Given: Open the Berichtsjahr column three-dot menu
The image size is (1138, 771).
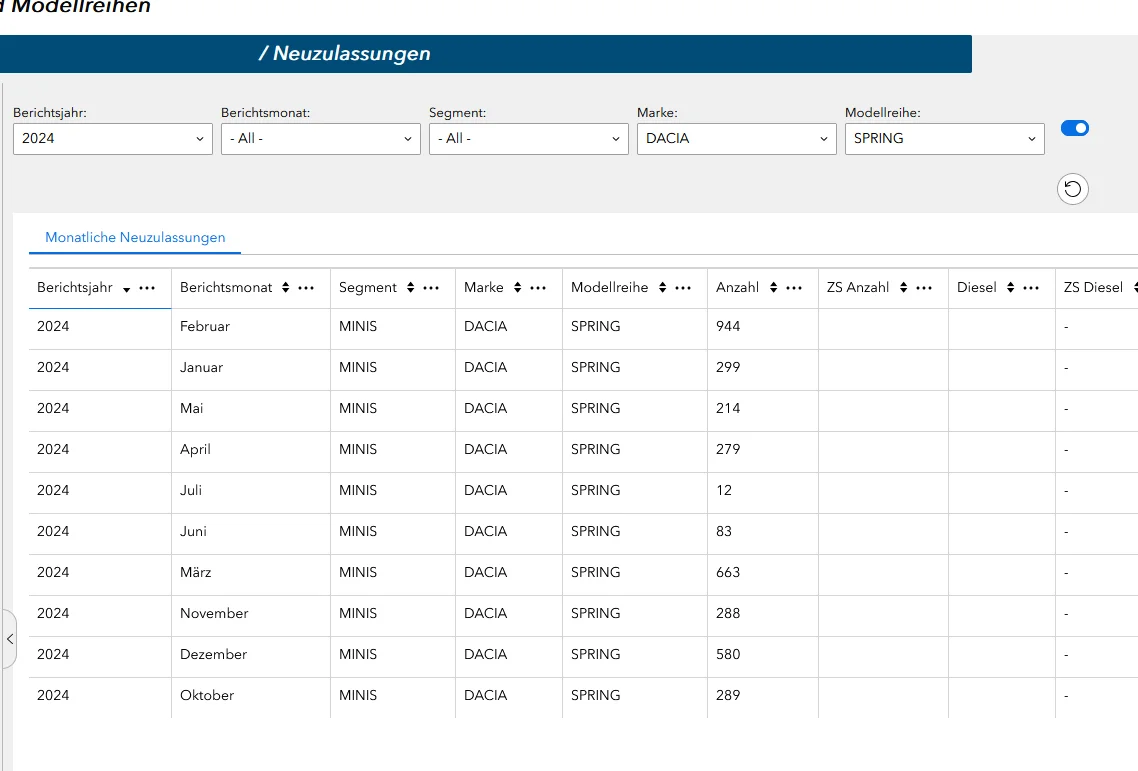Looking at the screenshot, I should coord(147,288).
